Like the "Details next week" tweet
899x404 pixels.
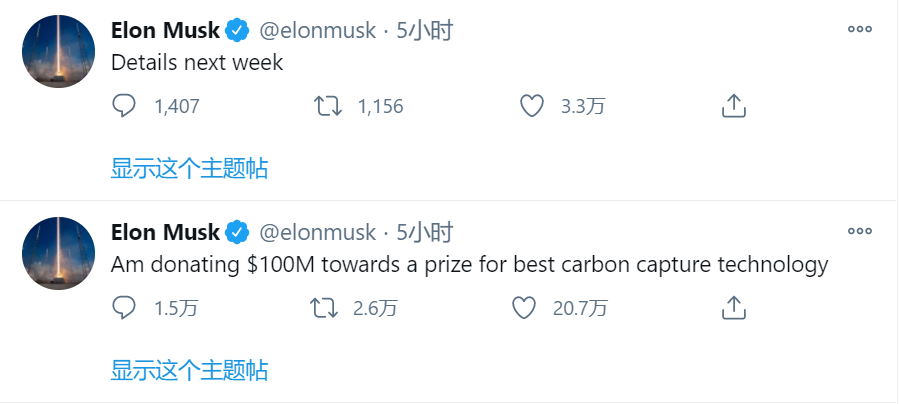tap(532, 106)
